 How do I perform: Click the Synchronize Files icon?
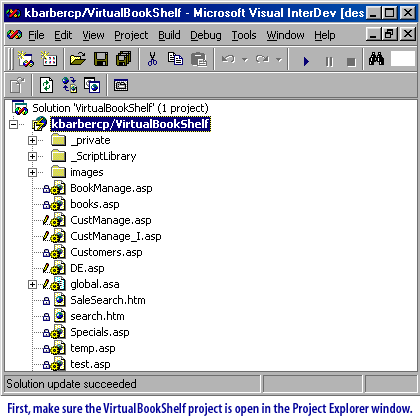[70, 85]
